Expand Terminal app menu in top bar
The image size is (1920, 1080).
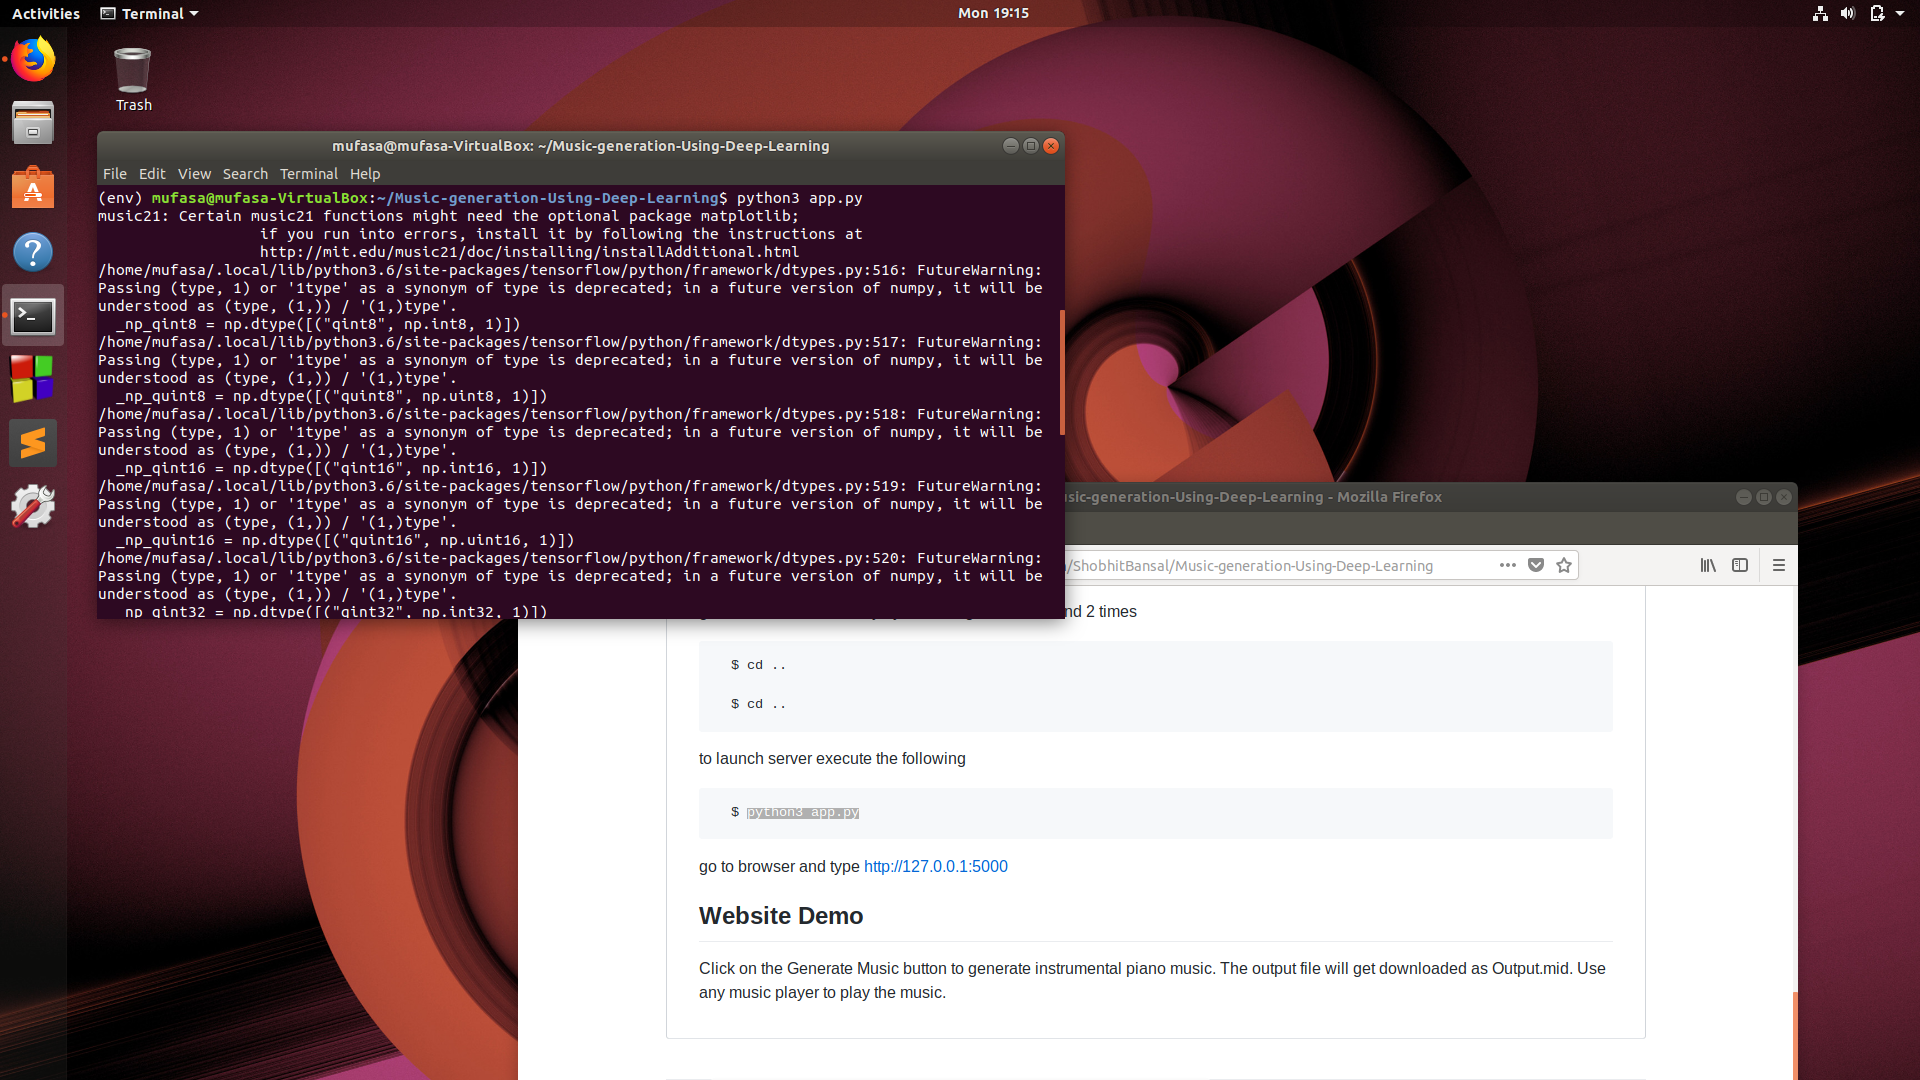(150, 13)
